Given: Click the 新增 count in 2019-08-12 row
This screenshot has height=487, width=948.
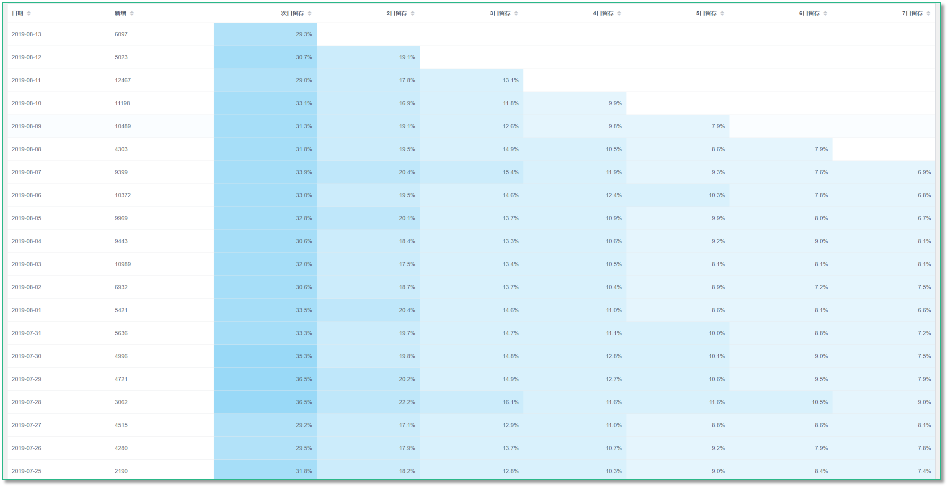Looking at the screenshot, I should 121,57.
